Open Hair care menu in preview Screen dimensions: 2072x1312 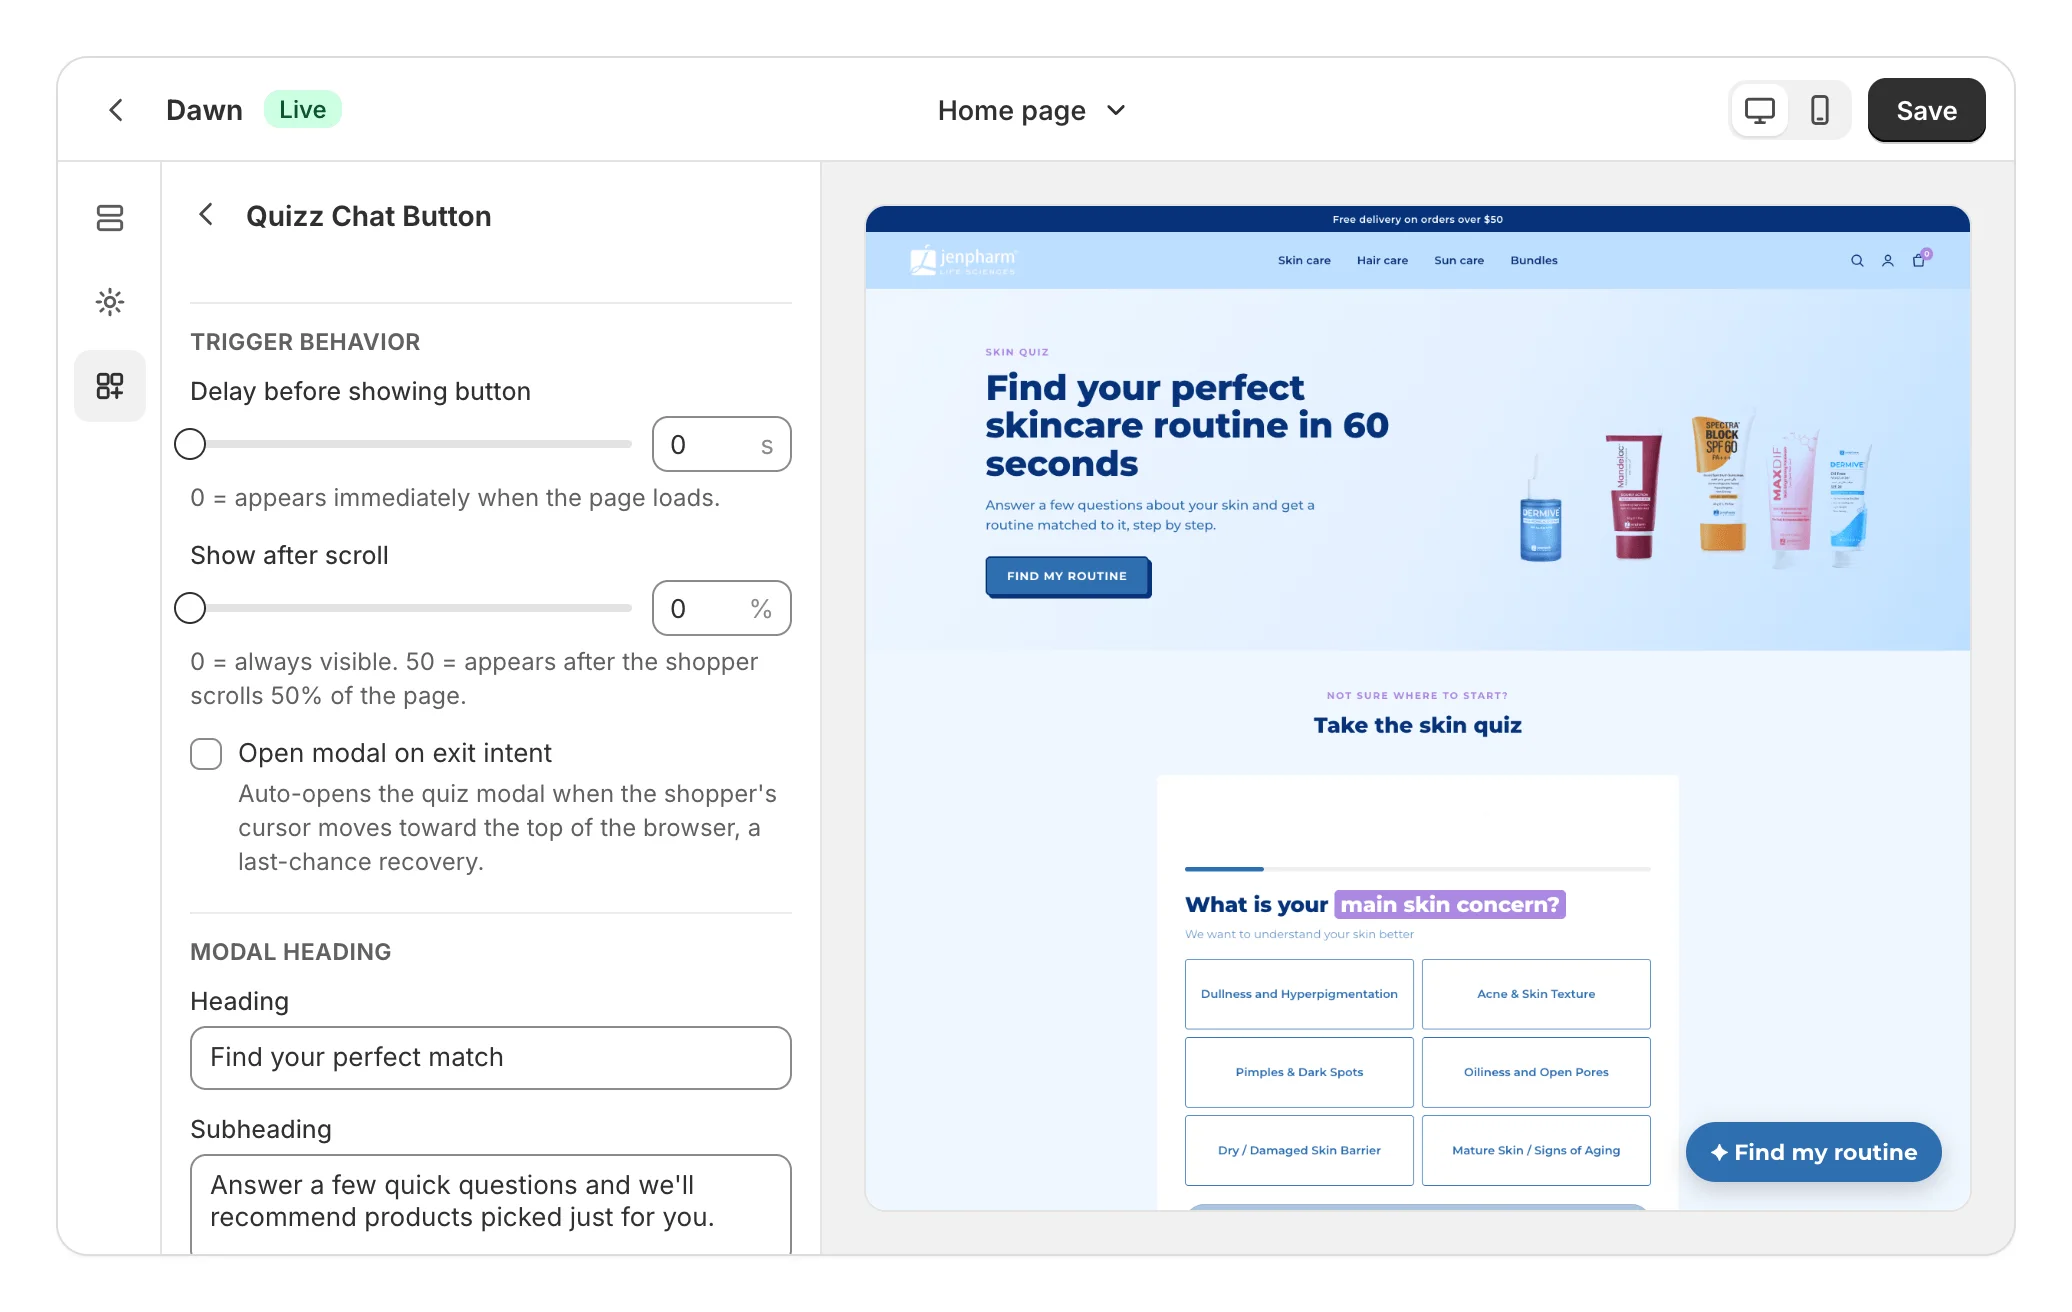coord(1382,261)
